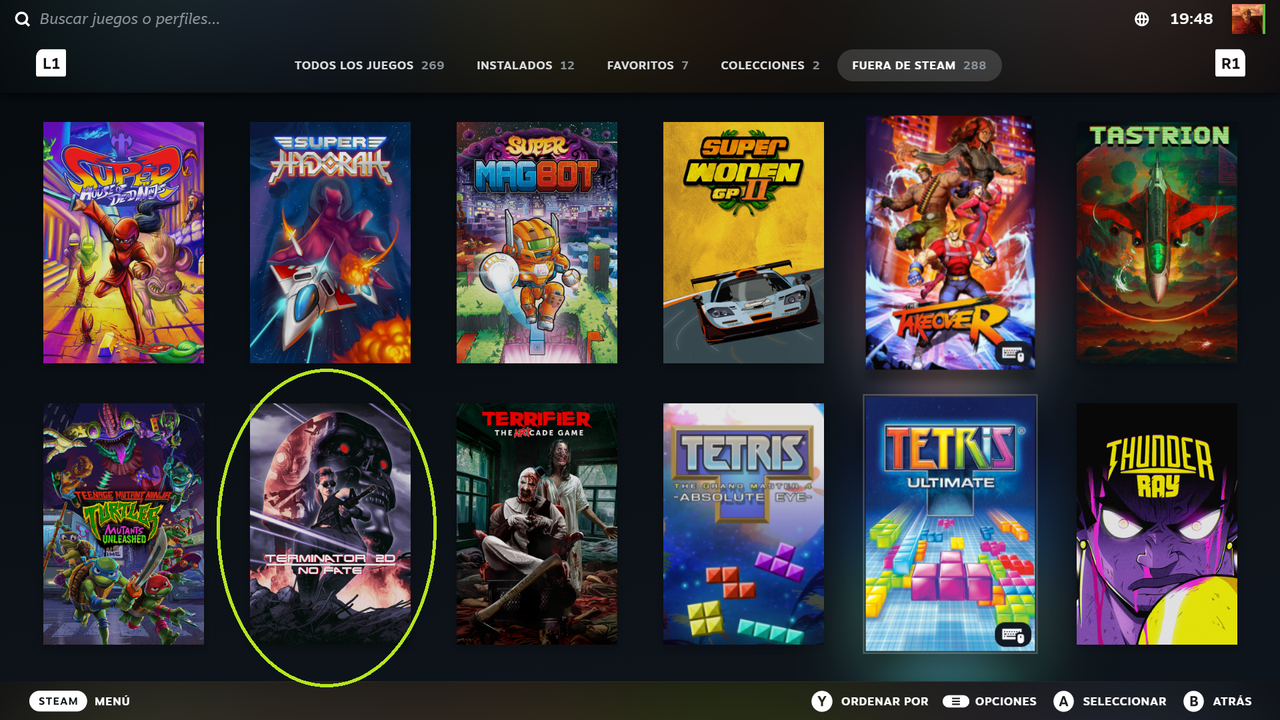Choose the Super Woden GP II cover
This screenshot has height=720, width=1280.
[744, 243]
